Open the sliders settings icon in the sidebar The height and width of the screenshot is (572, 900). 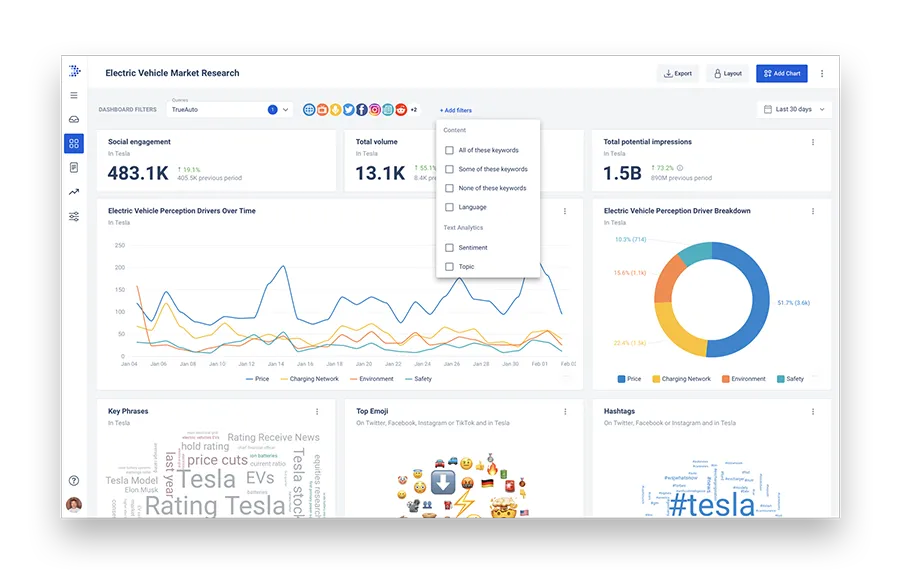point(74,216)
